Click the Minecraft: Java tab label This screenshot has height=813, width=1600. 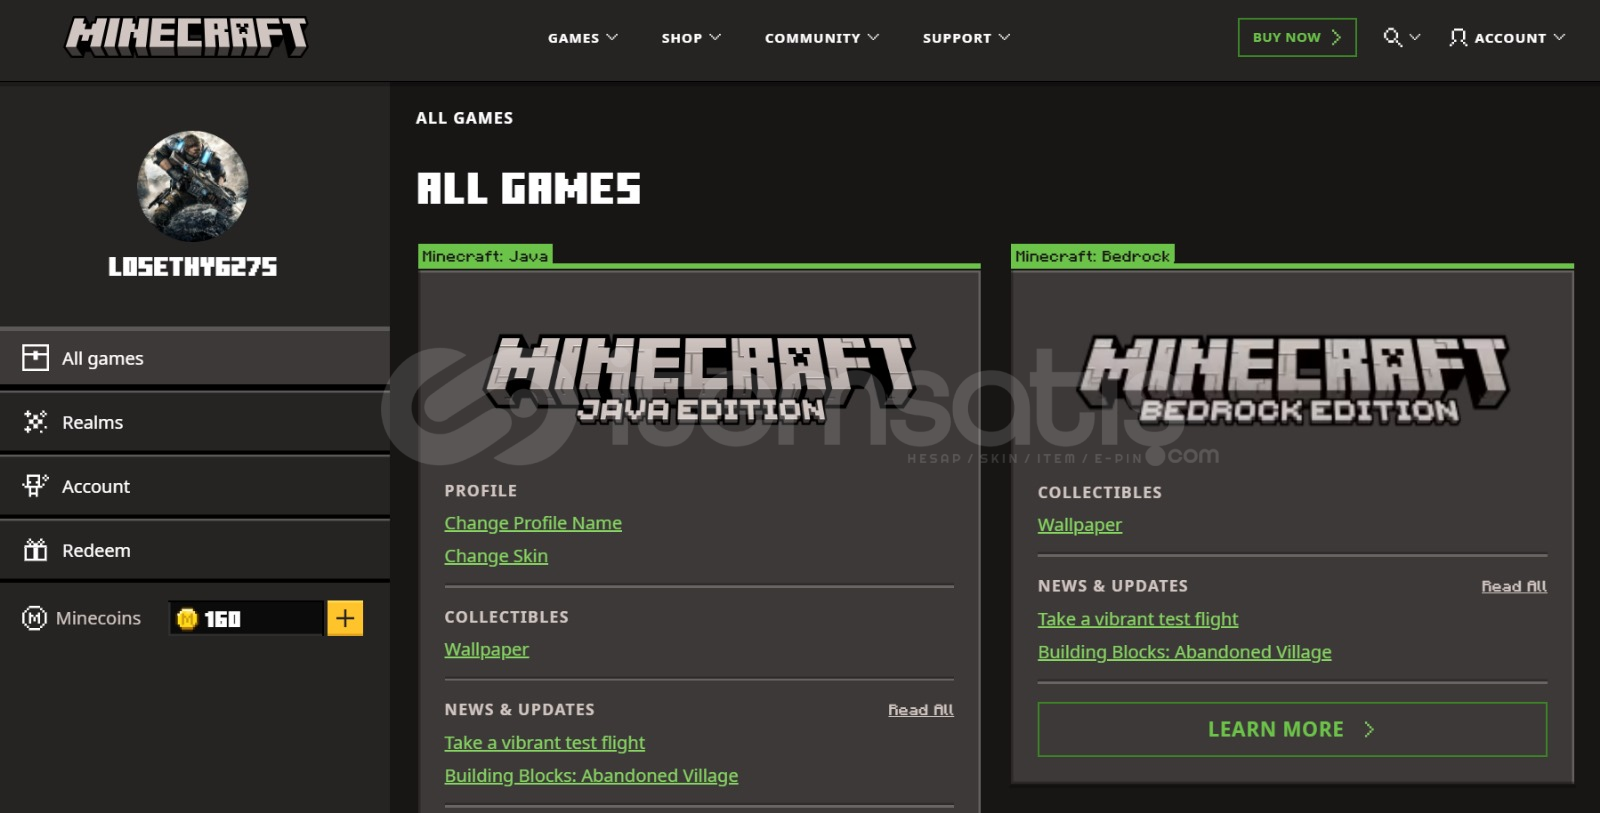485,256
